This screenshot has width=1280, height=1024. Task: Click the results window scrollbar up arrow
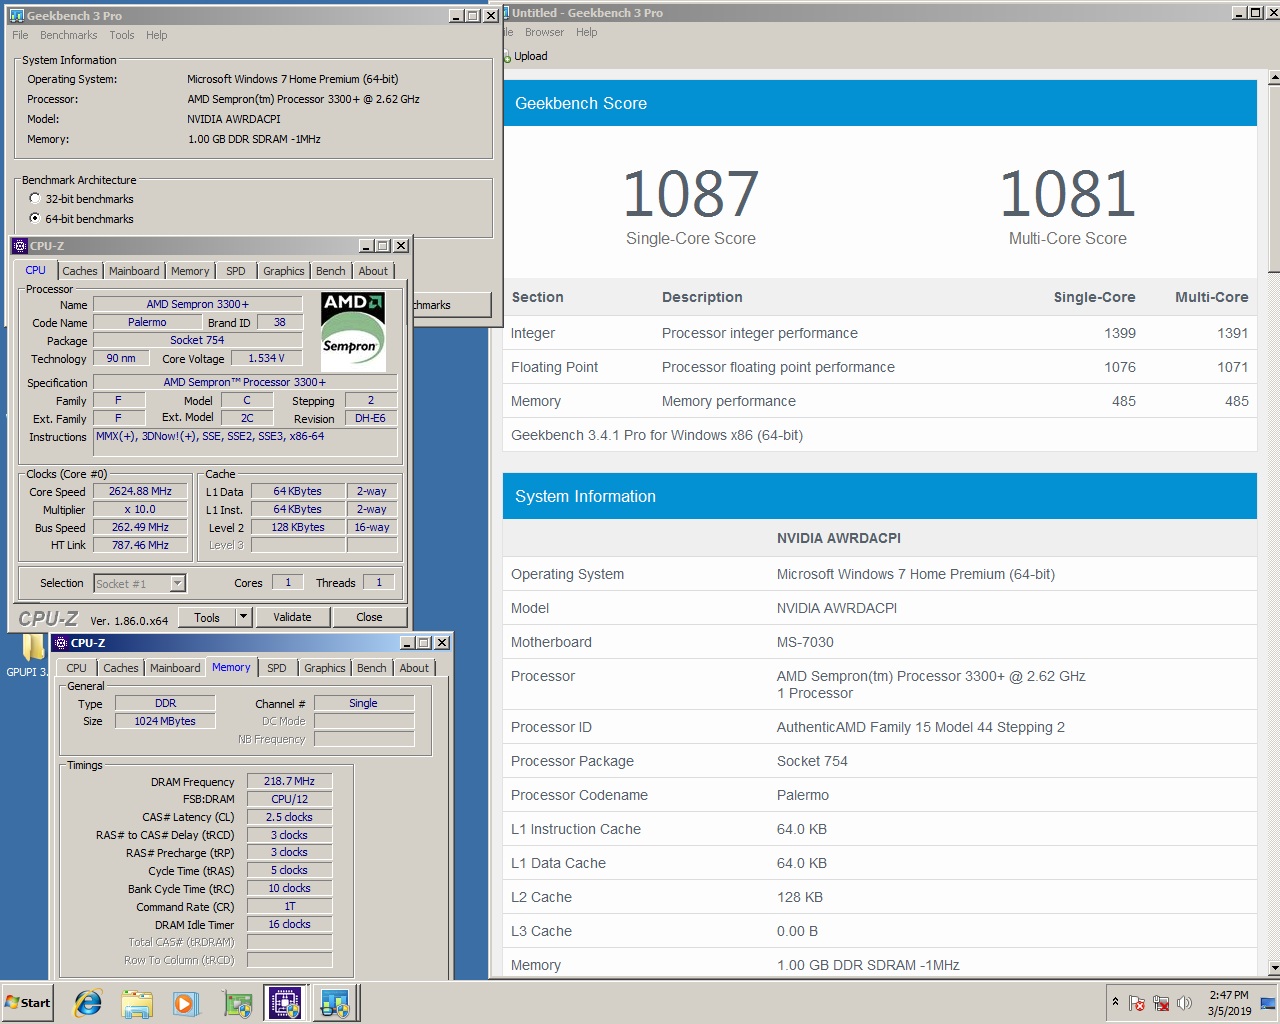tap(1273, 77)
